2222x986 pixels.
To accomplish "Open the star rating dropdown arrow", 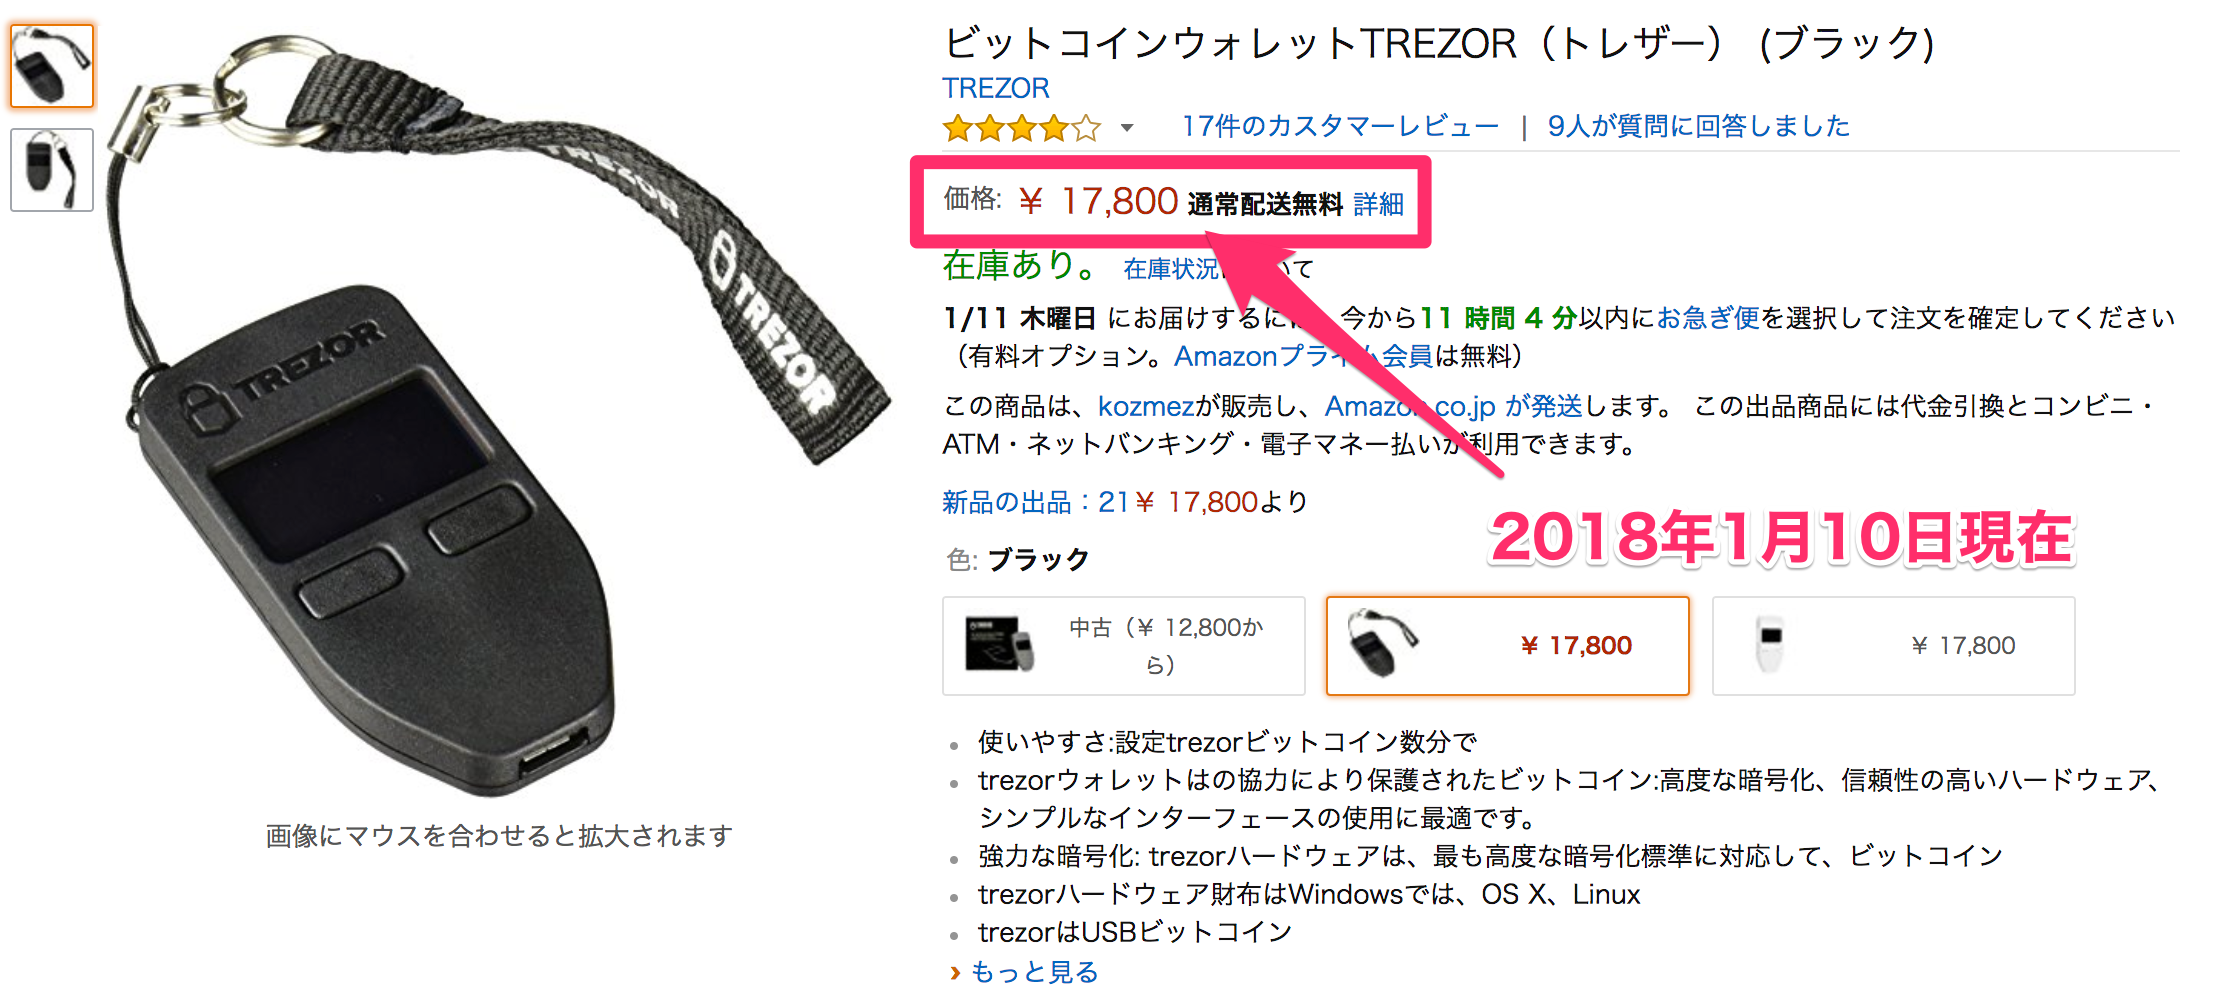I will click(x=1127, y=128).
